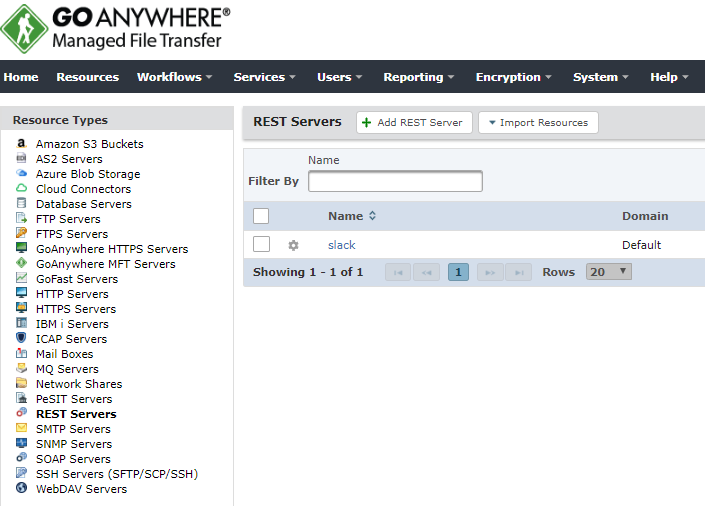The width and height of the screenshot is (705, 506).
Task: Click the HTTP Servers monitor icon
Action: pos(21,293)
